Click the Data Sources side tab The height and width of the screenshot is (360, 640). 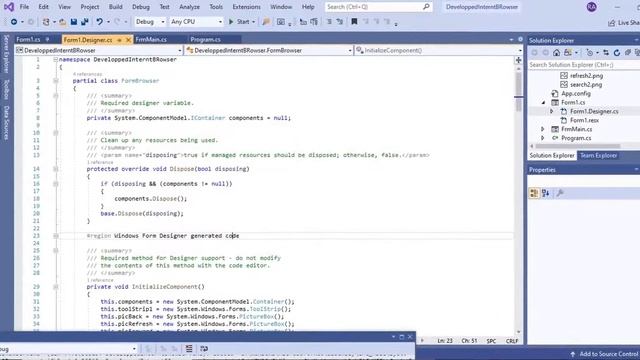coord(6,123)
